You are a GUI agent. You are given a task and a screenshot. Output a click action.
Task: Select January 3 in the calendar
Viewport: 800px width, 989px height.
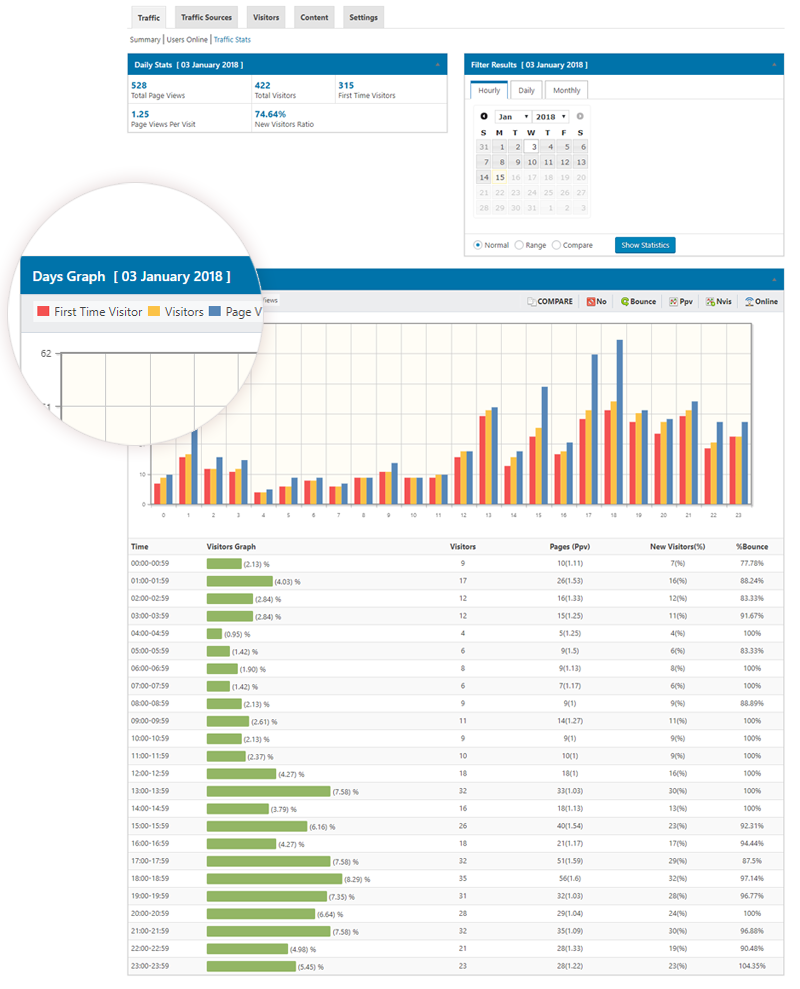coord(533,147)
